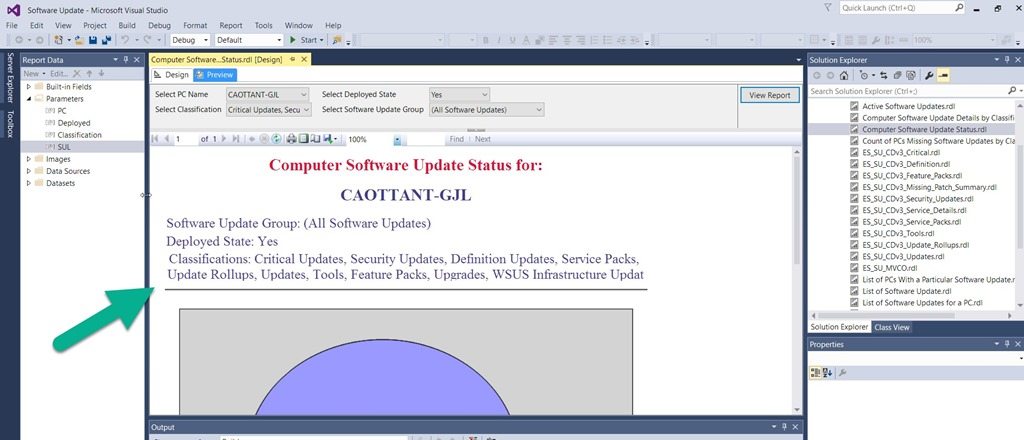
Task: Click the Save floppy disk icon
Action: (93, 40)
